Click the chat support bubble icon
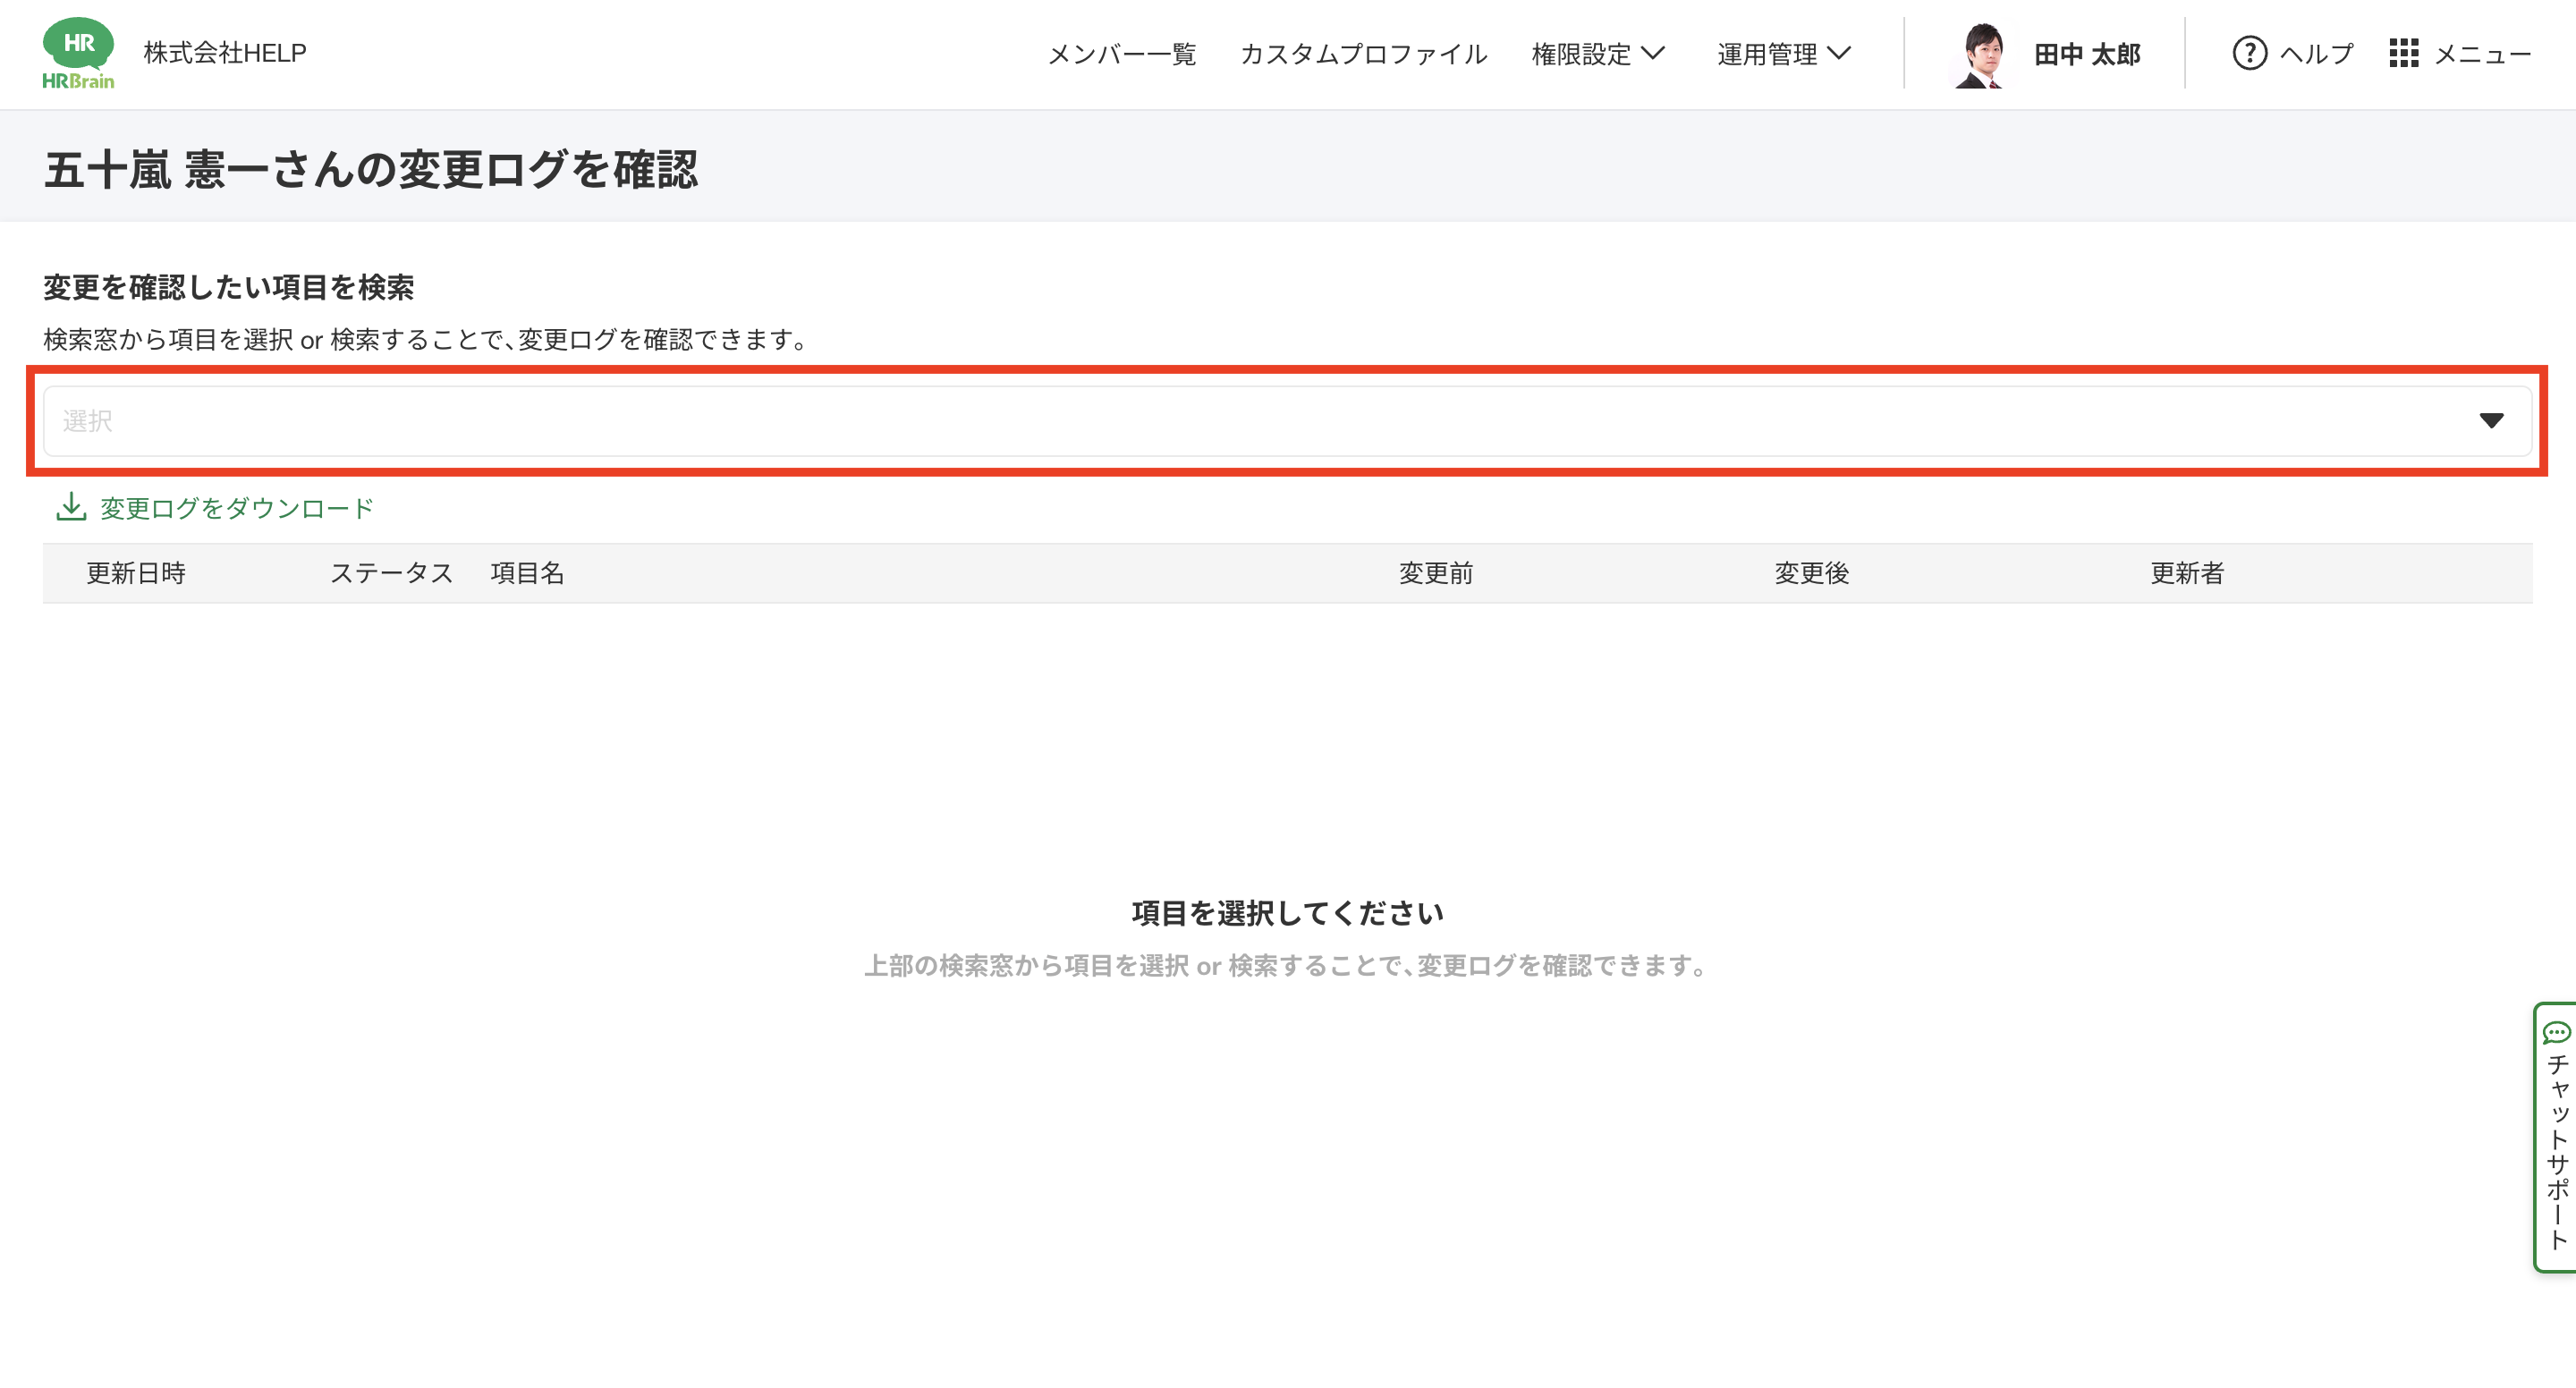The width and height of the screenshot is (2576, 1388). pos(2556,1032)
